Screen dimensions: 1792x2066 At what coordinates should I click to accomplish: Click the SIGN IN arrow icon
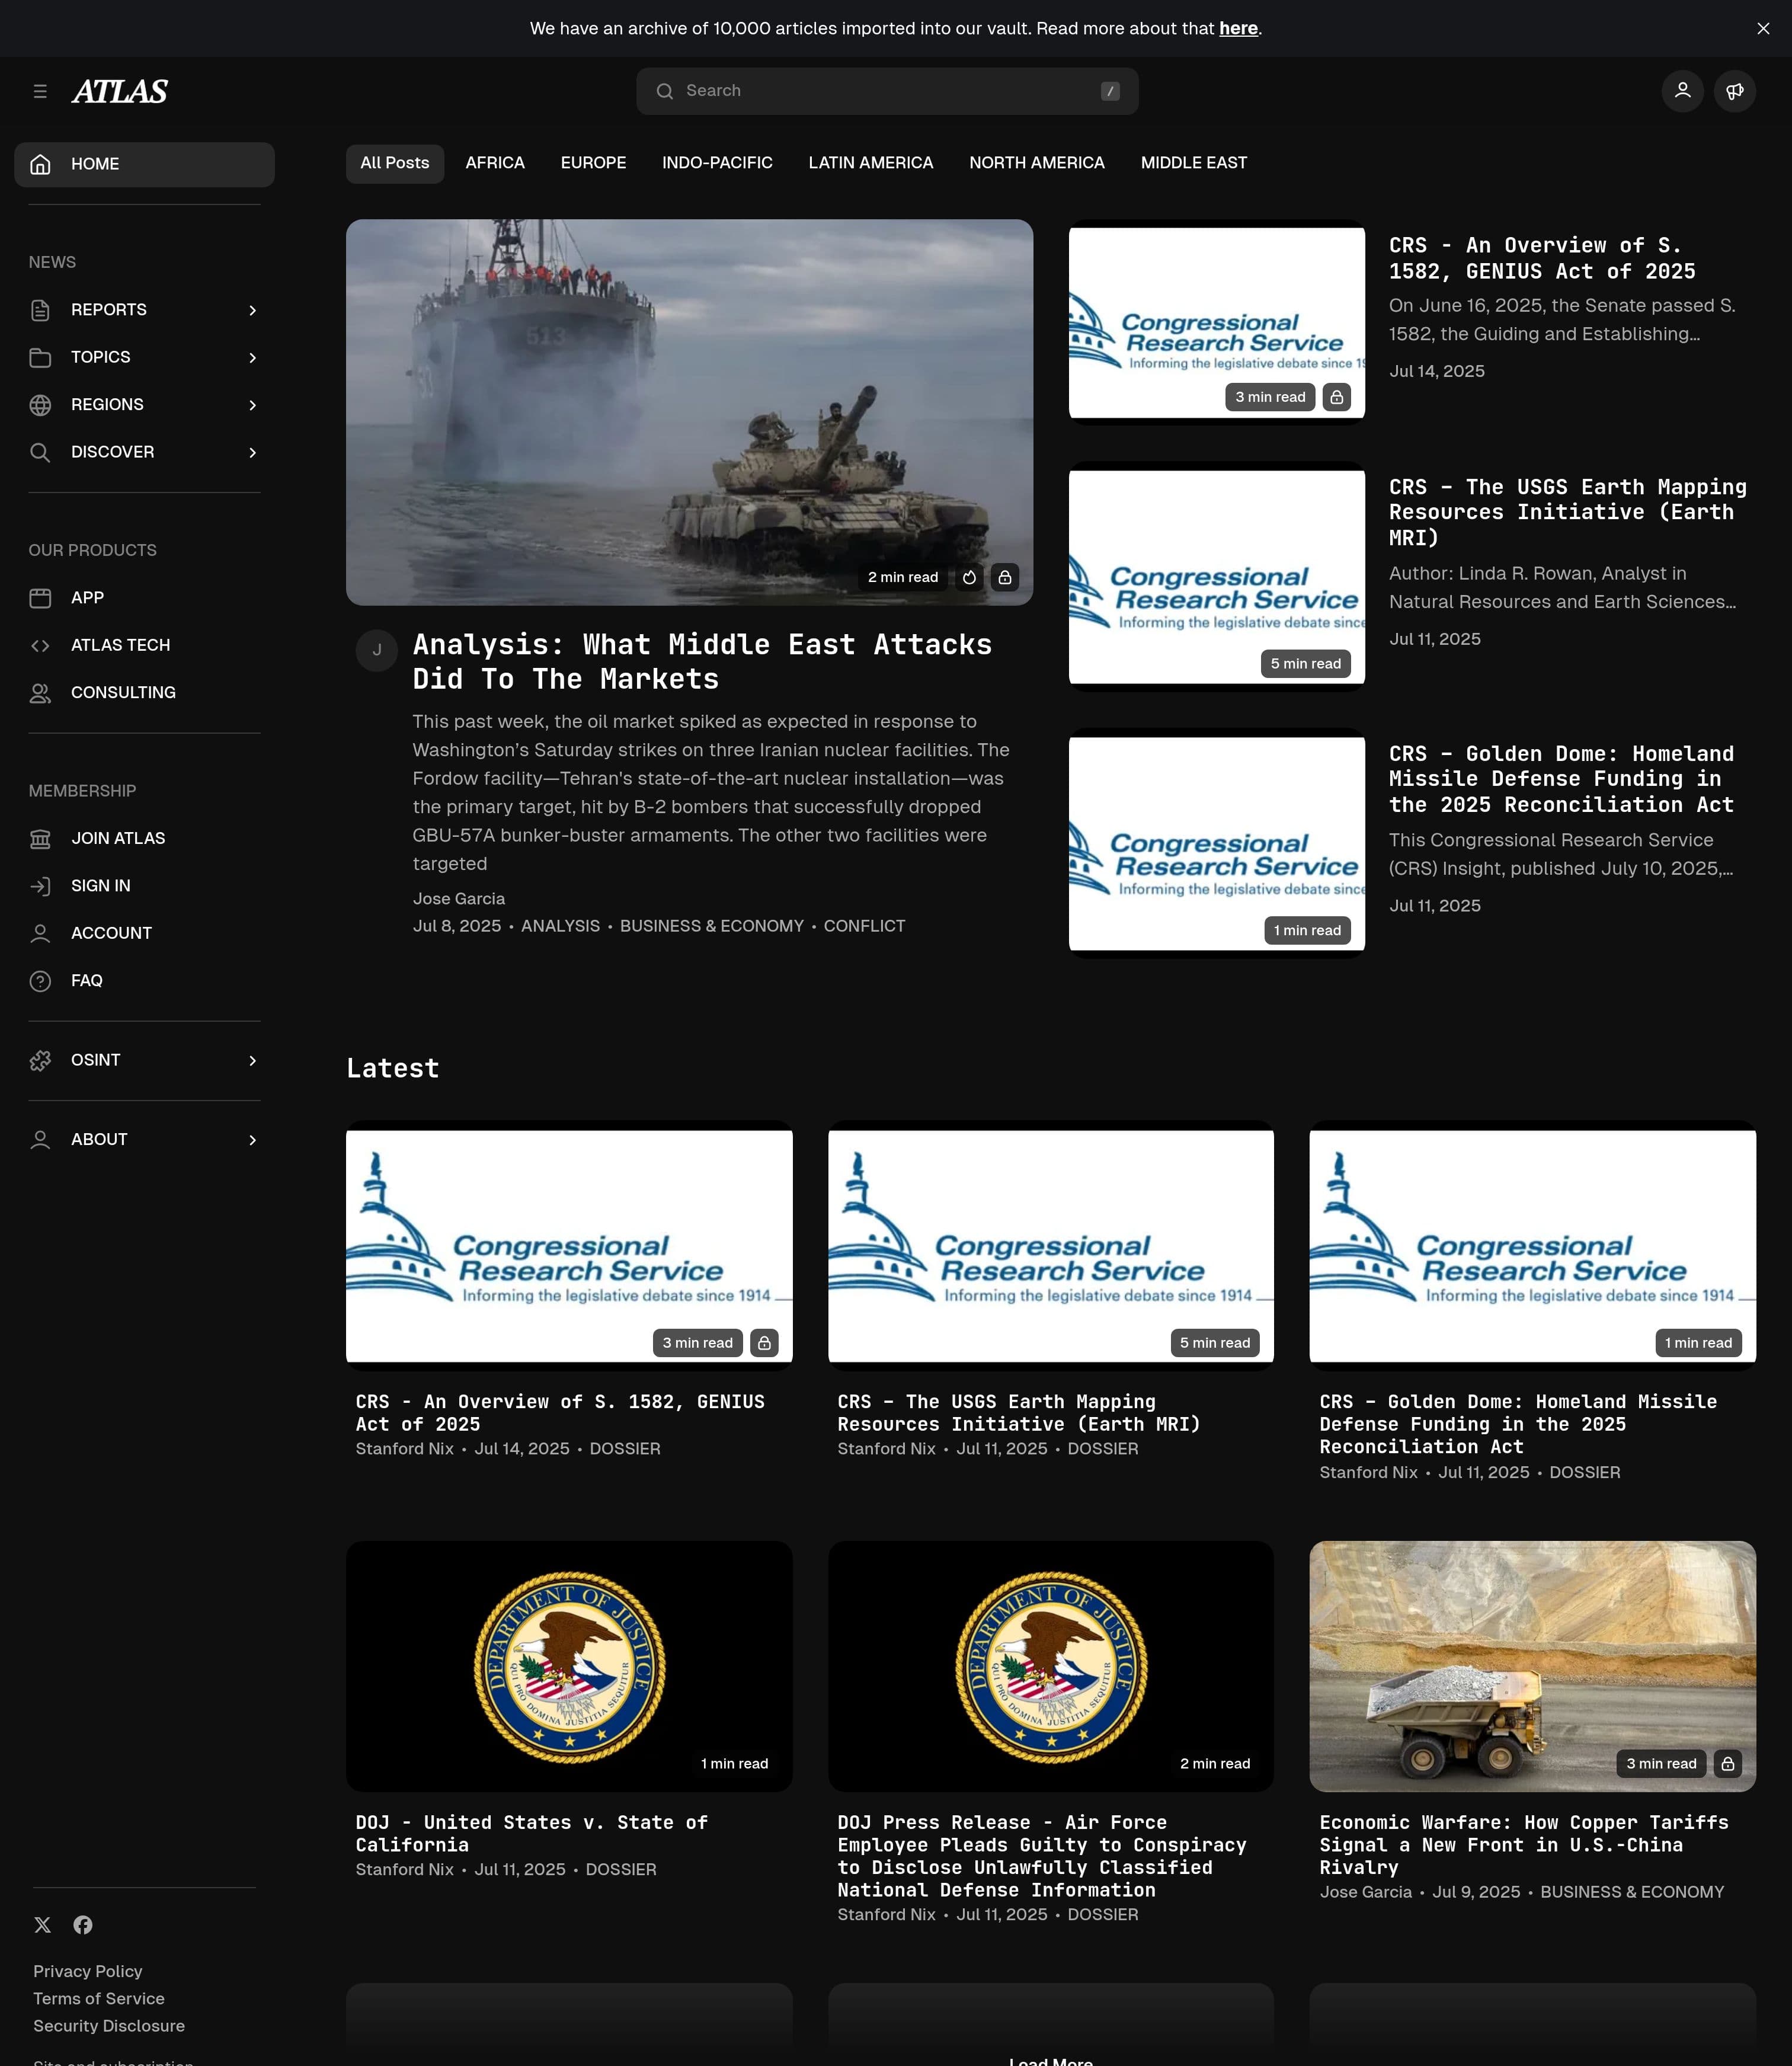click(40, 886)
